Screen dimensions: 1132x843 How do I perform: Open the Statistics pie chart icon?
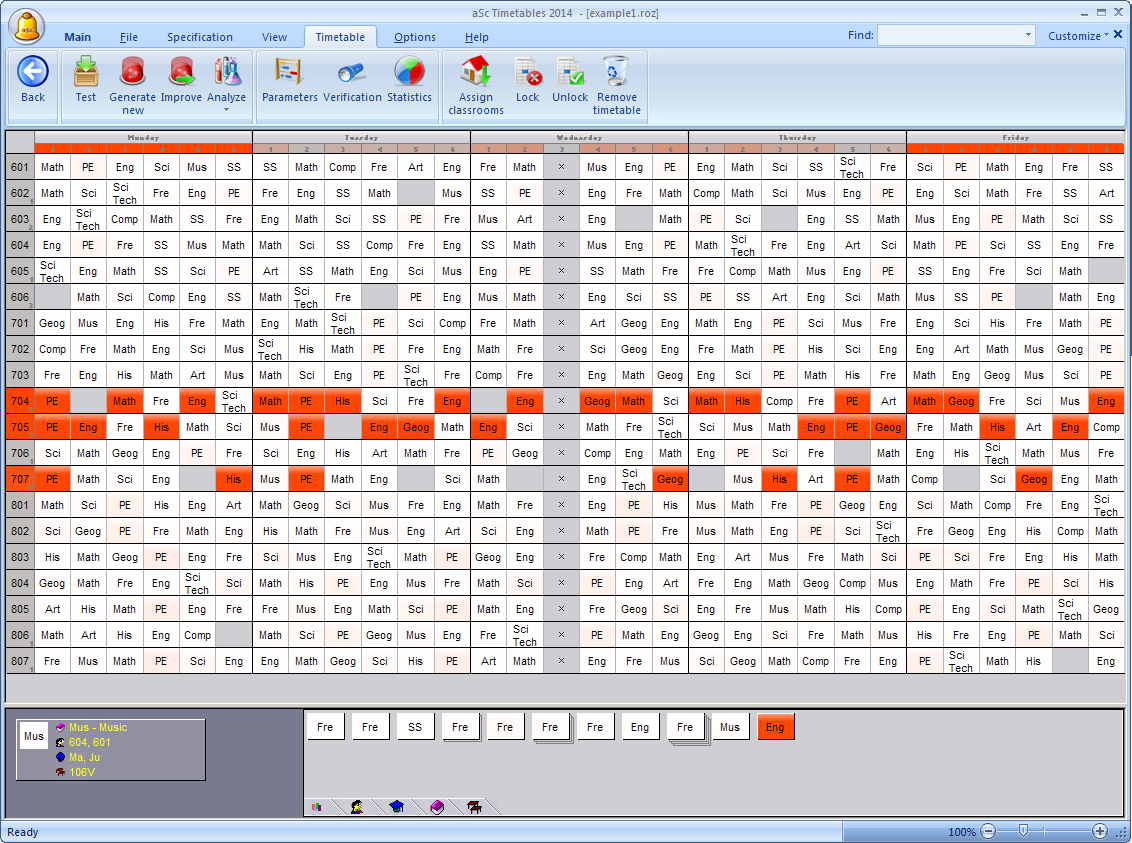coord(409,73)
